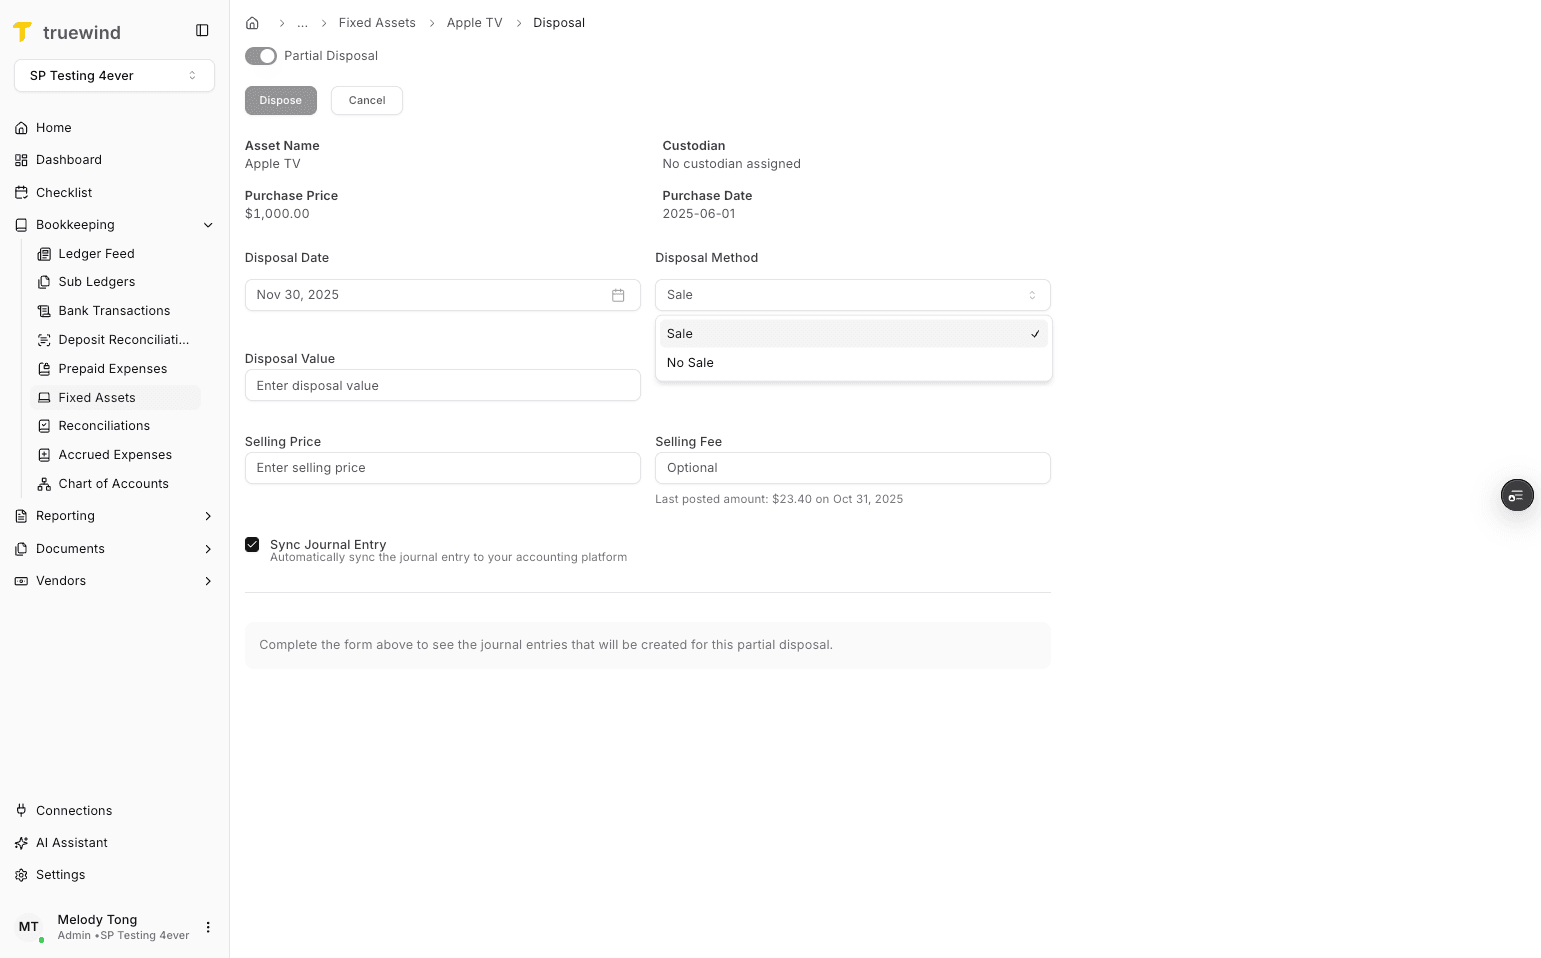This screenshot has height=958, width=1541.
Task: Collapse the Bookkeeping section chevron
Action: [x=208, y=225]
